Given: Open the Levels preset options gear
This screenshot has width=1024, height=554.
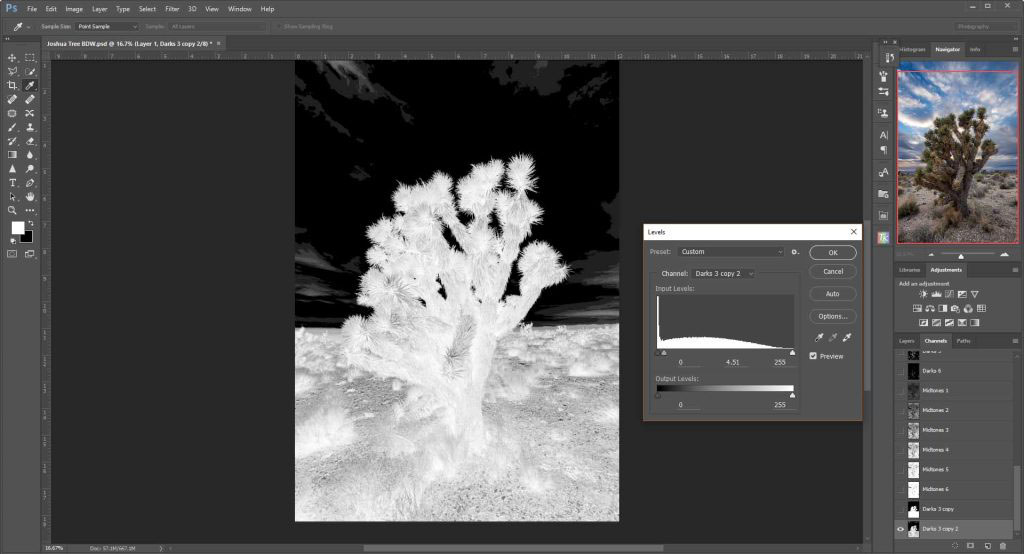Looking at the screenshot, I should (x=795, y=252).
